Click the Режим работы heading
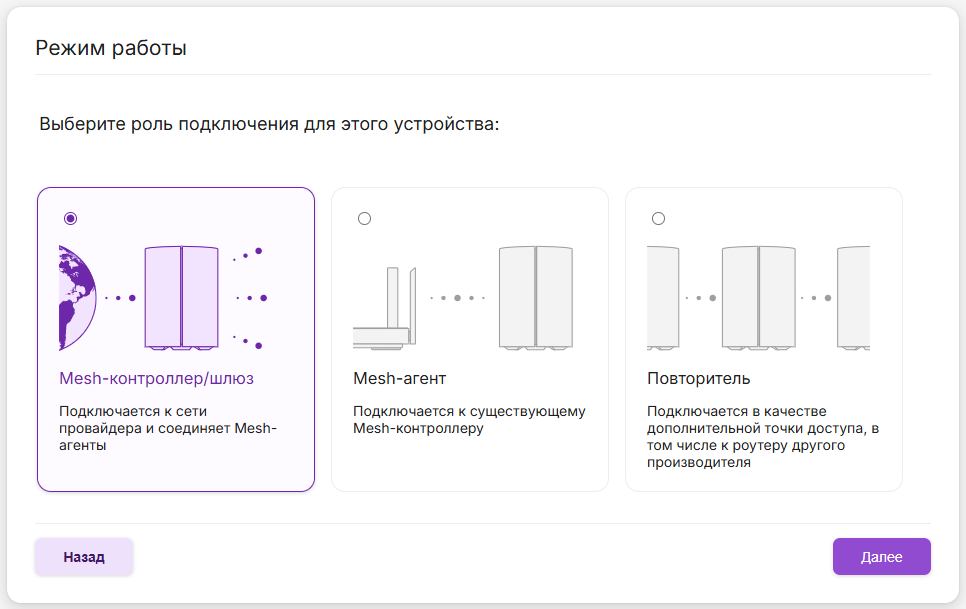Viewport: 966px width, 609px height. [x=111, y=47]
